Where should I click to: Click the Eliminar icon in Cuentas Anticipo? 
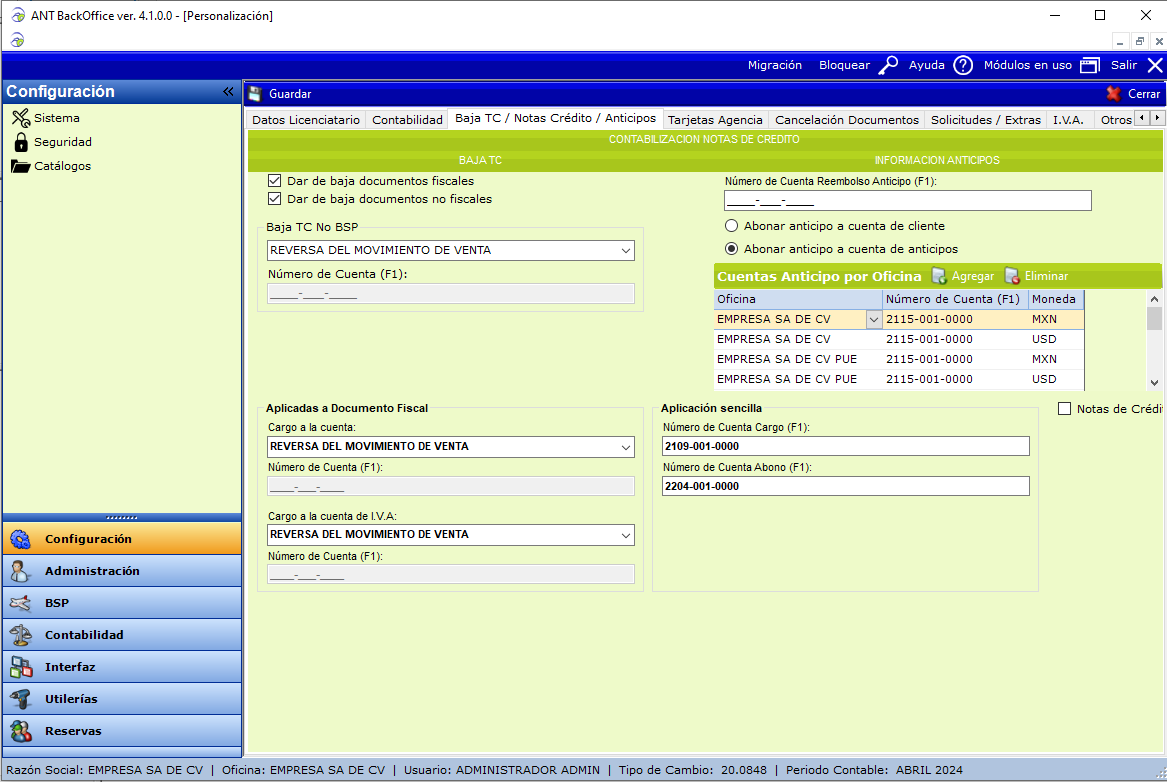(x=1012, y=276)
